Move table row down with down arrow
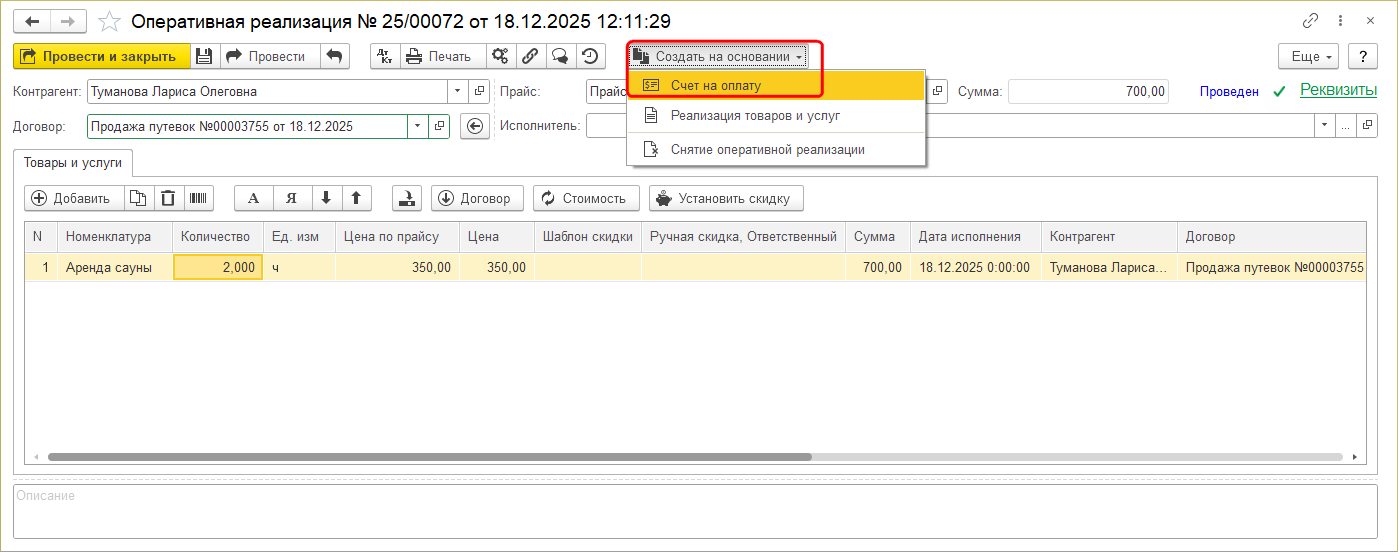Screen dimensions: 1398x552 326,198
